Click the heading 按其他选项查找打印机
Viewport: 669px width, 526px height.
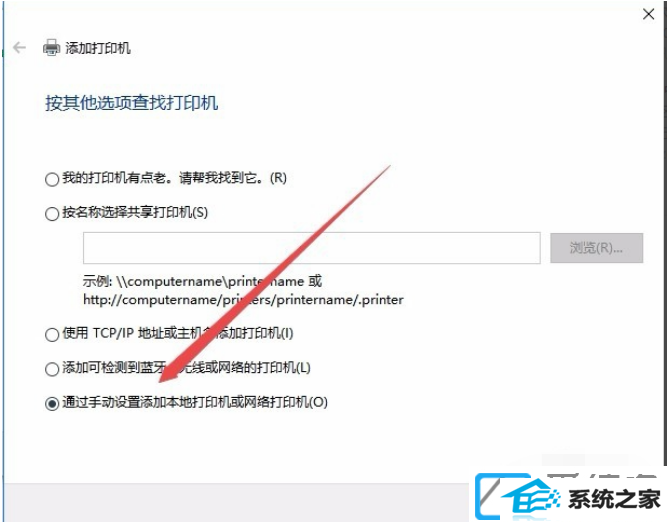pyautogui.click(x=132, y=103)
